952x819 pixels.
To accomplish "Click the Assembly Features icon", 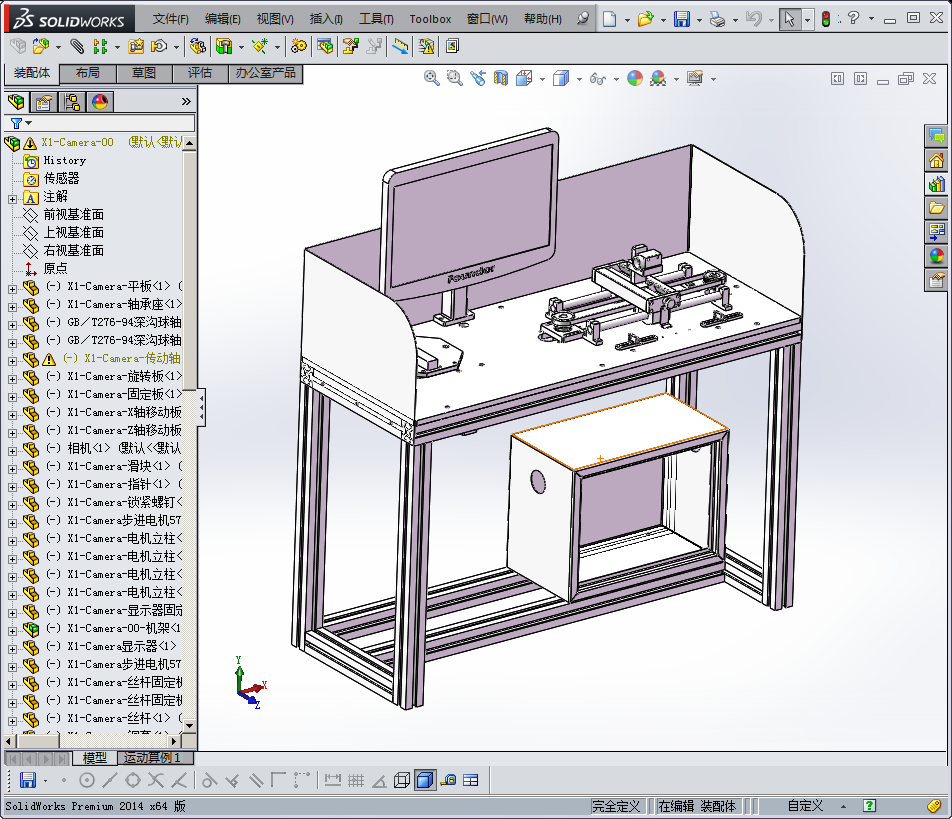I will point(224,46).
